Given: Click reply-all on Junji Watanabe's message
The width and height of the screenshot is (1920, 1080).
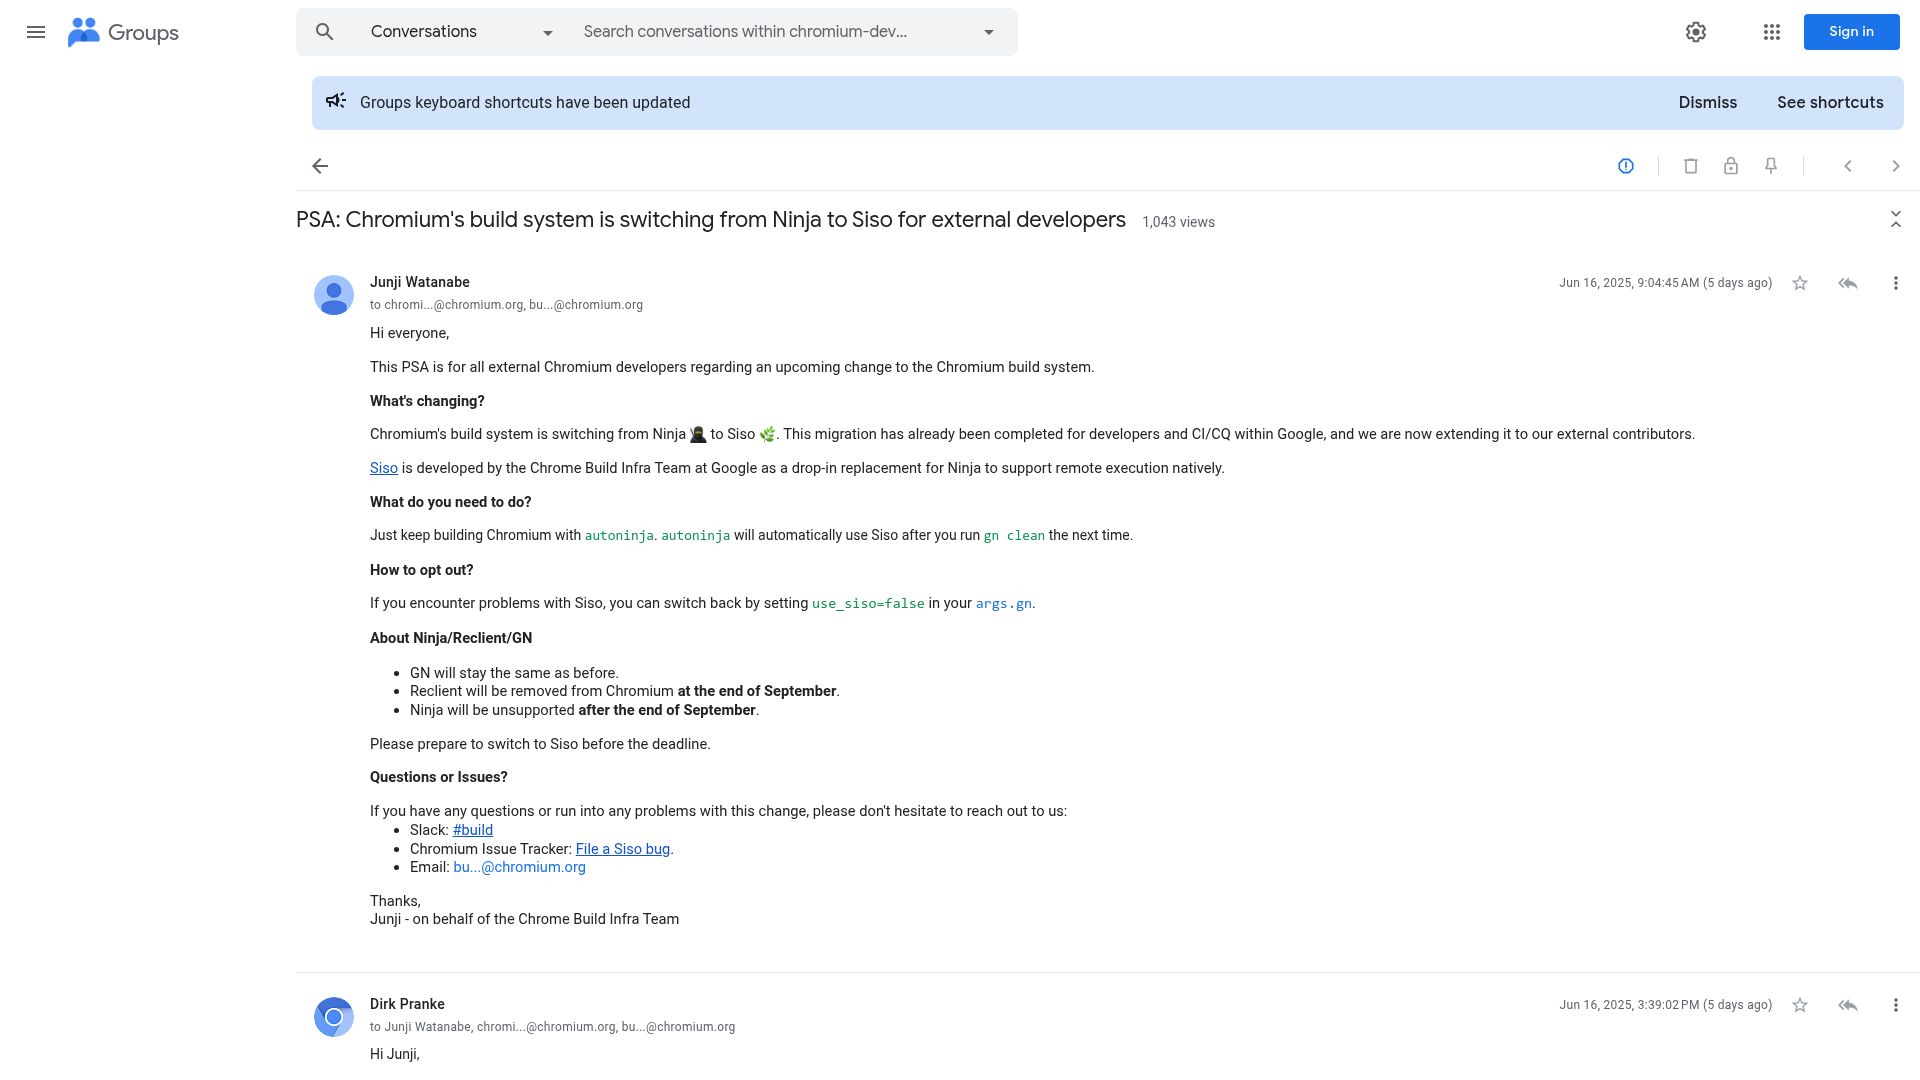Looking at the screenshot, I should (x=1848, y=283).
